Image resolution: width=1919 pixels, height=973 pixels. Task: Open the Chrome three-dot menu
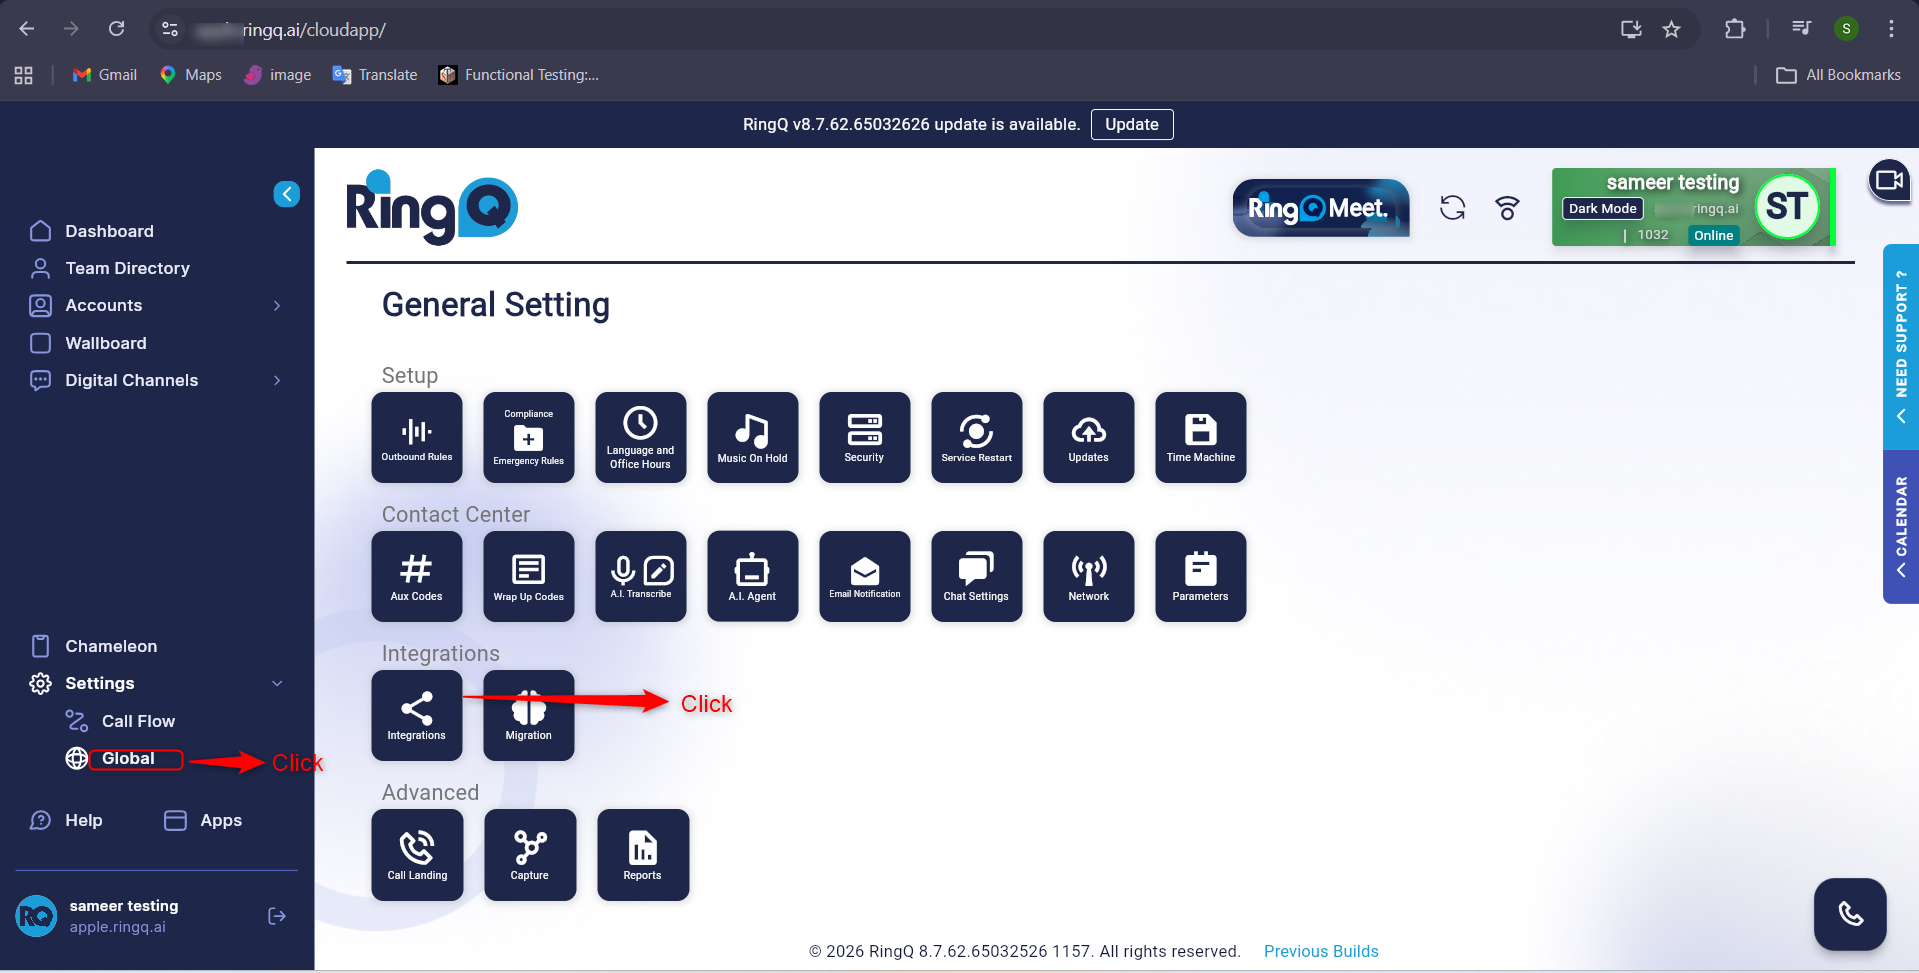click(x=1891, y=30)
